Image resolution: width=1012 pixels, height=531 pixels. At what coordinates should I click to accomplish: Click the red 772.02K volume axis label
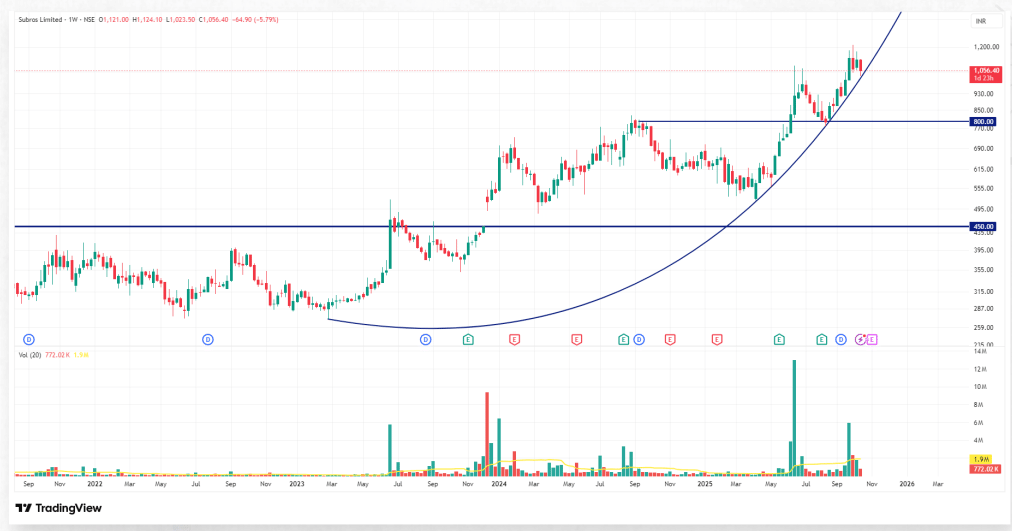[981, 468]
